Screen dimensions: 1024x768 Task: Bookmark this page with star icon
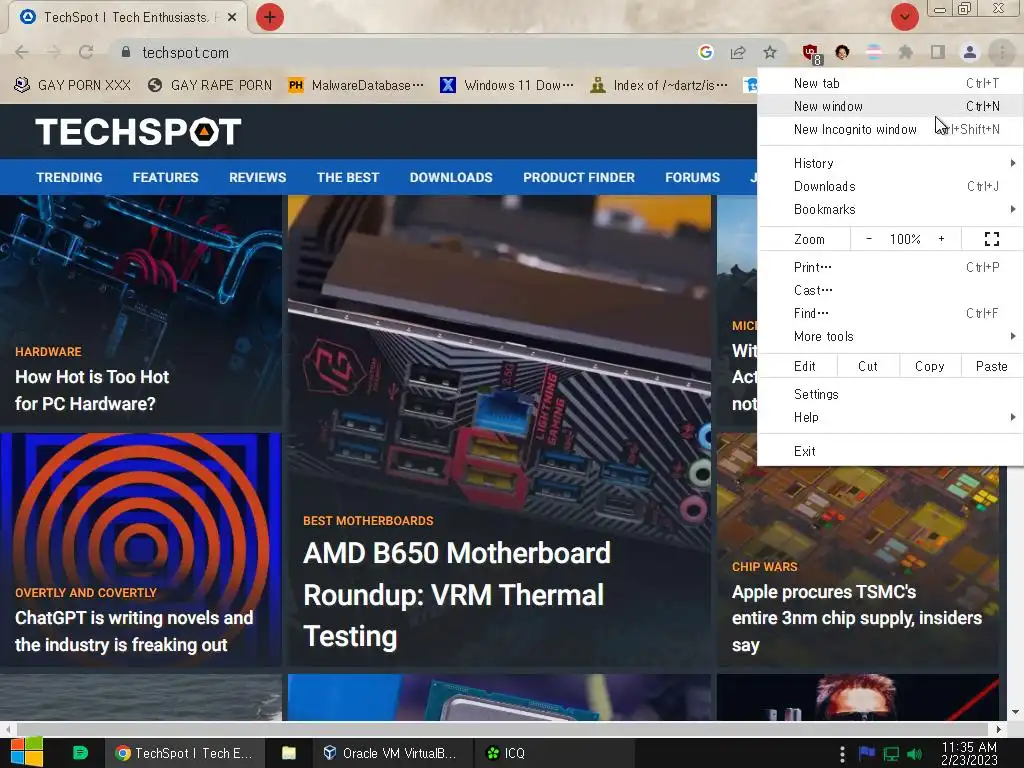point(770,52)
